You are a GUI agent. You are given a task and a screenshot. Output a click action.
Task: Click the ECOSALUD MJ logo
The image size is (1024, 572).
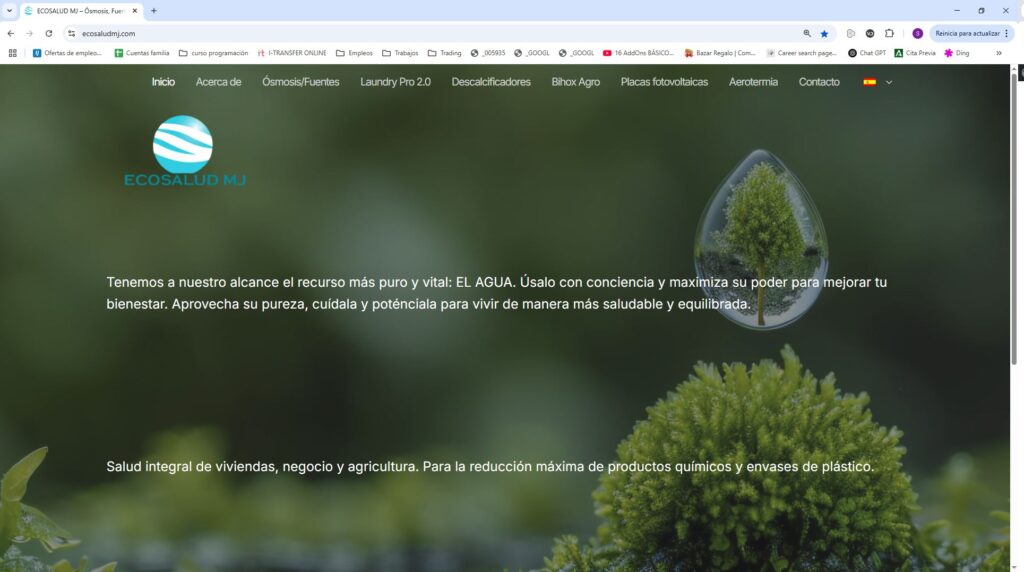pyautogui.click(x=184, y=151)
